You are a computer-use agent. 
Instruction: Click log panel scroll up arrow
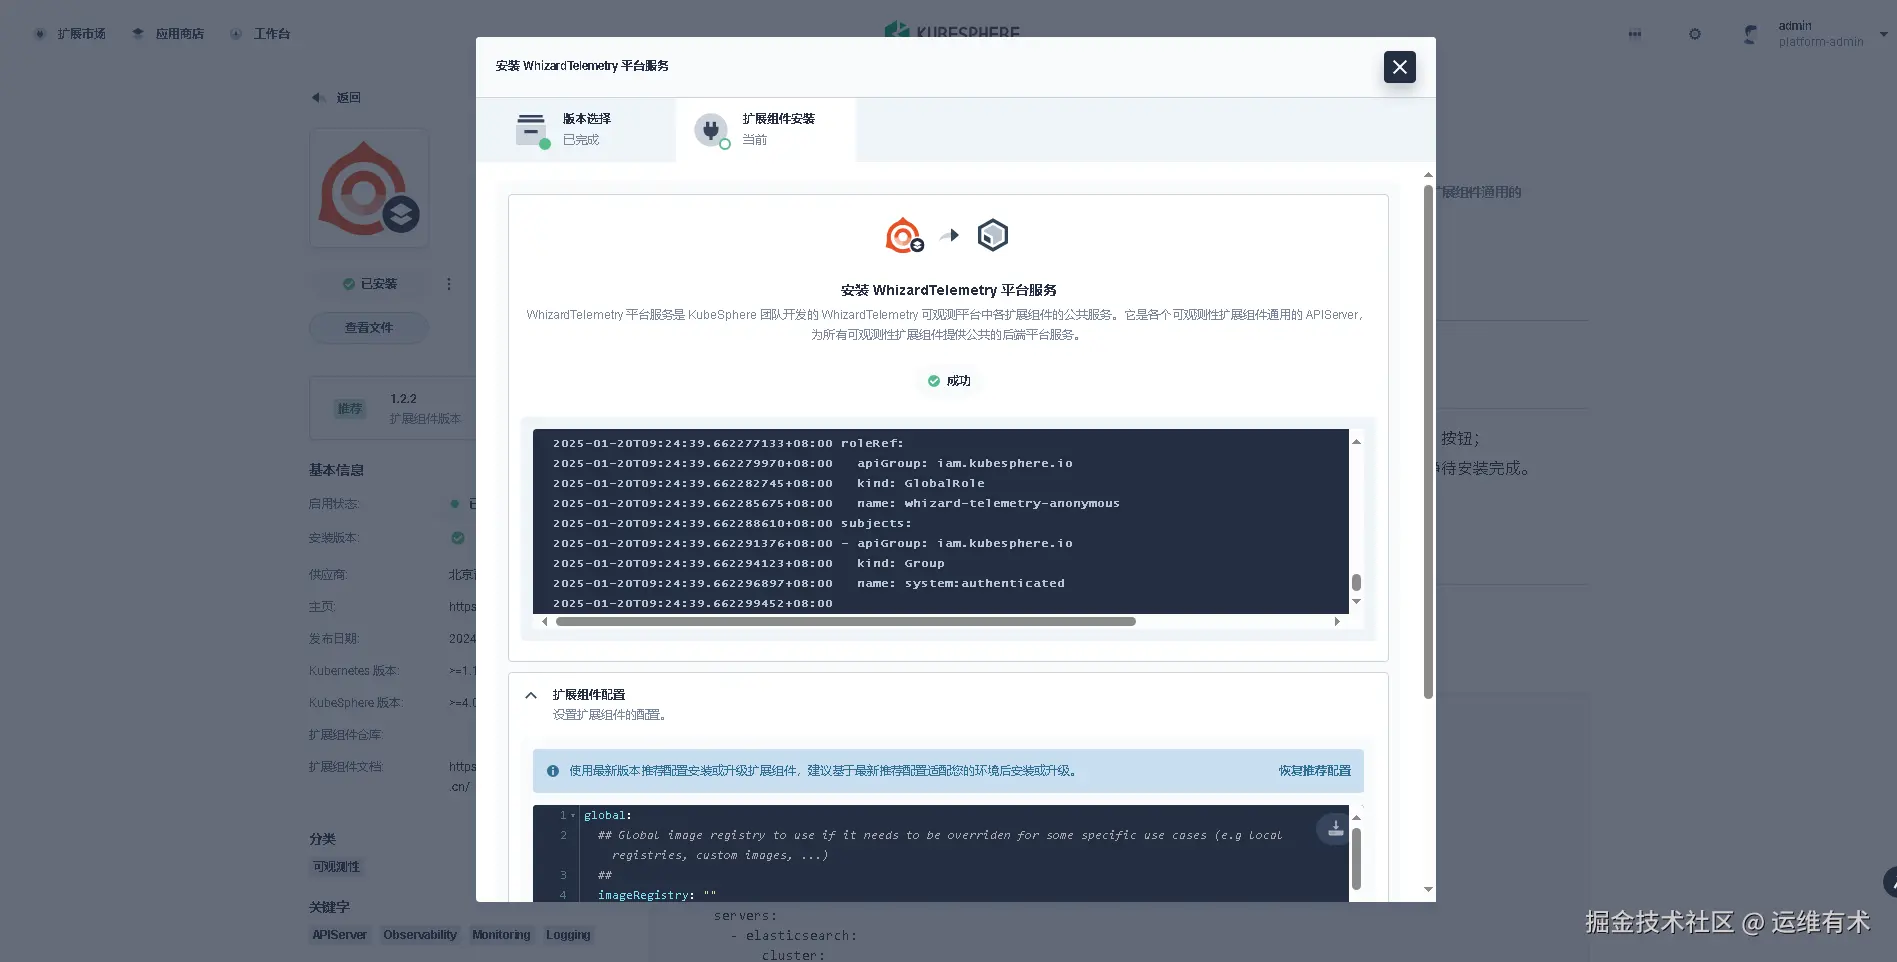tap(1356, 441)
